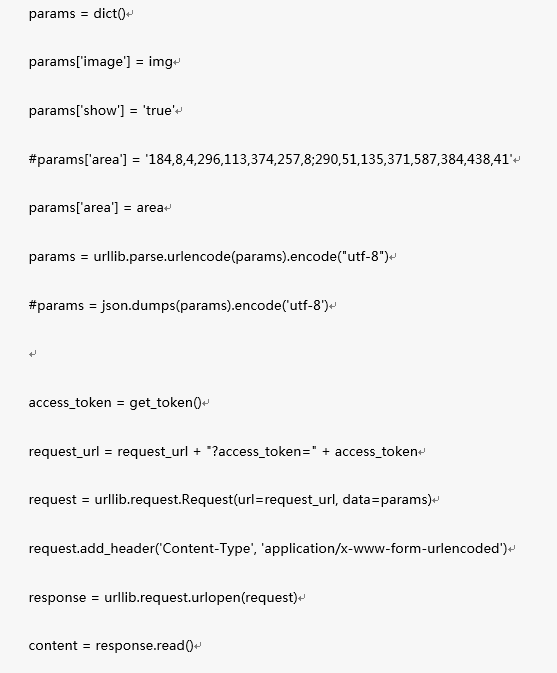The height and width of the screenshot is (673, 557).
Task: Click the params['image'] = img line
Action: pyautogui.click(x=101, y=62)
